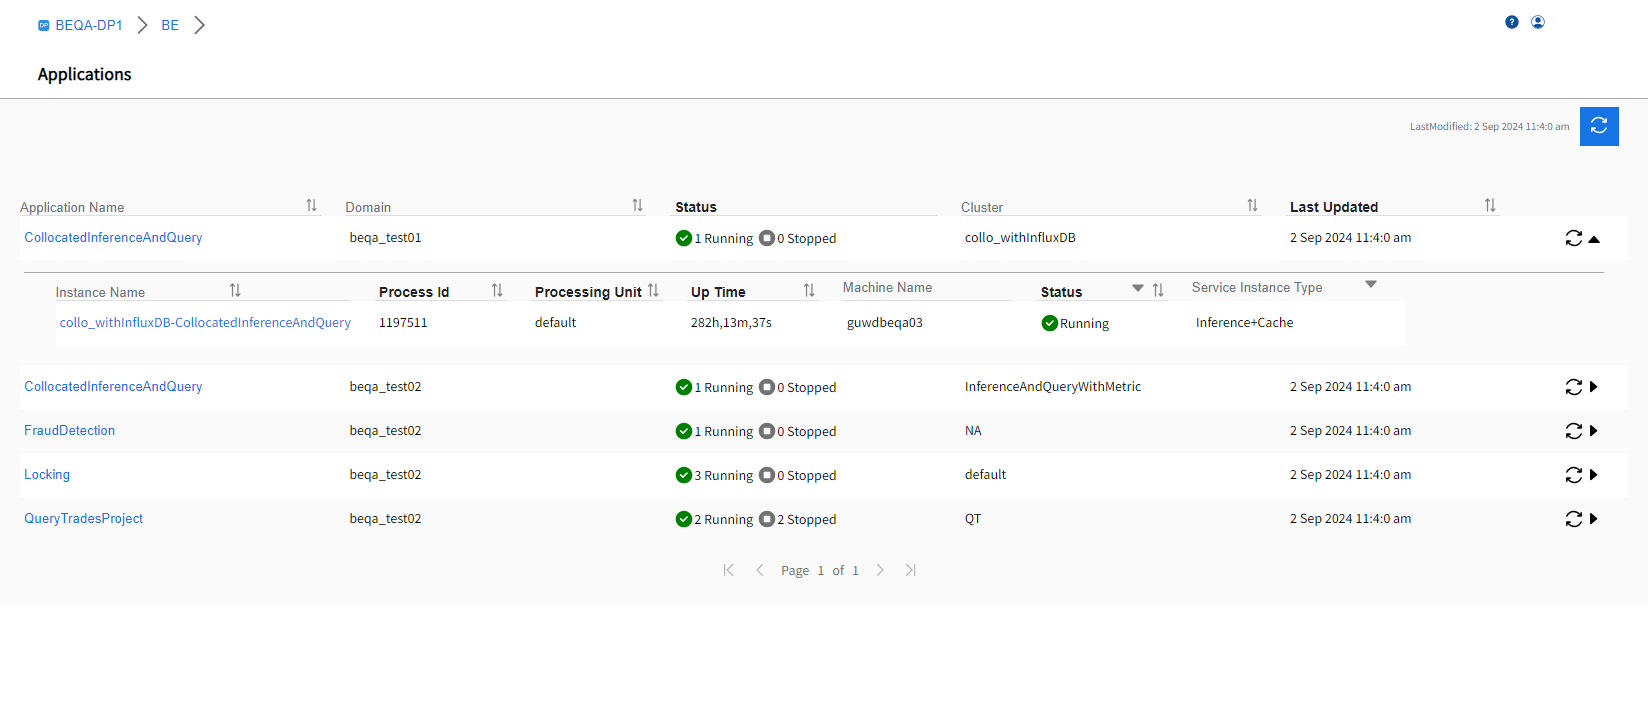The width and height of the screenshot is (1648, 703).
Task: Open the instance Status filter dropdown
Action: pos(1138,289)
